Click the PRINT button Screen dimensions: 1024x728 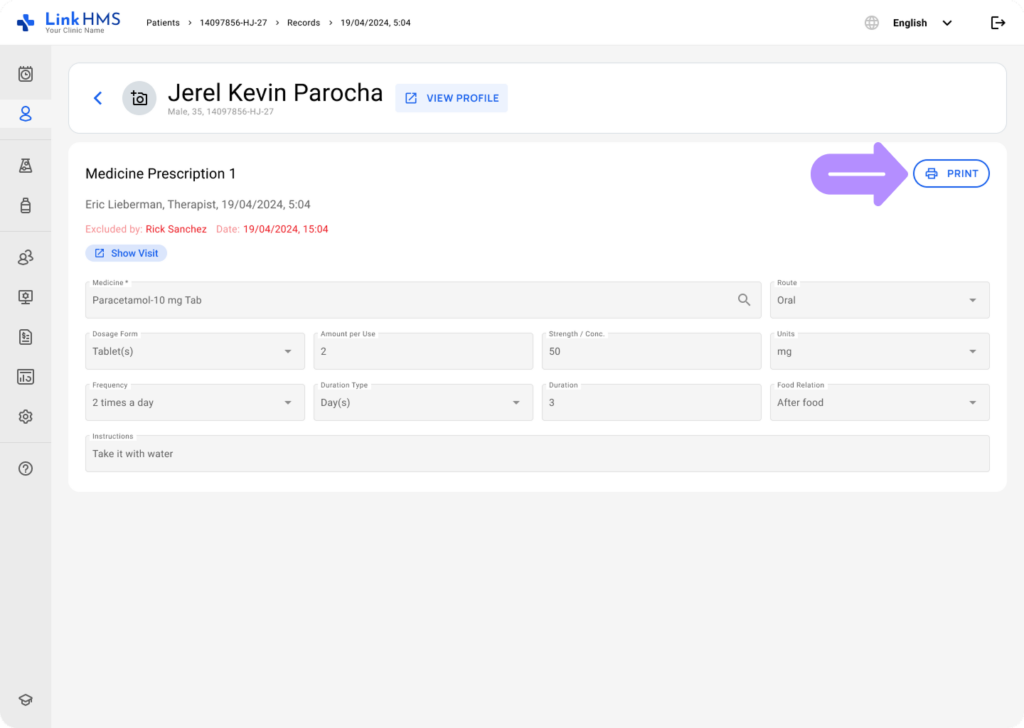951,174
